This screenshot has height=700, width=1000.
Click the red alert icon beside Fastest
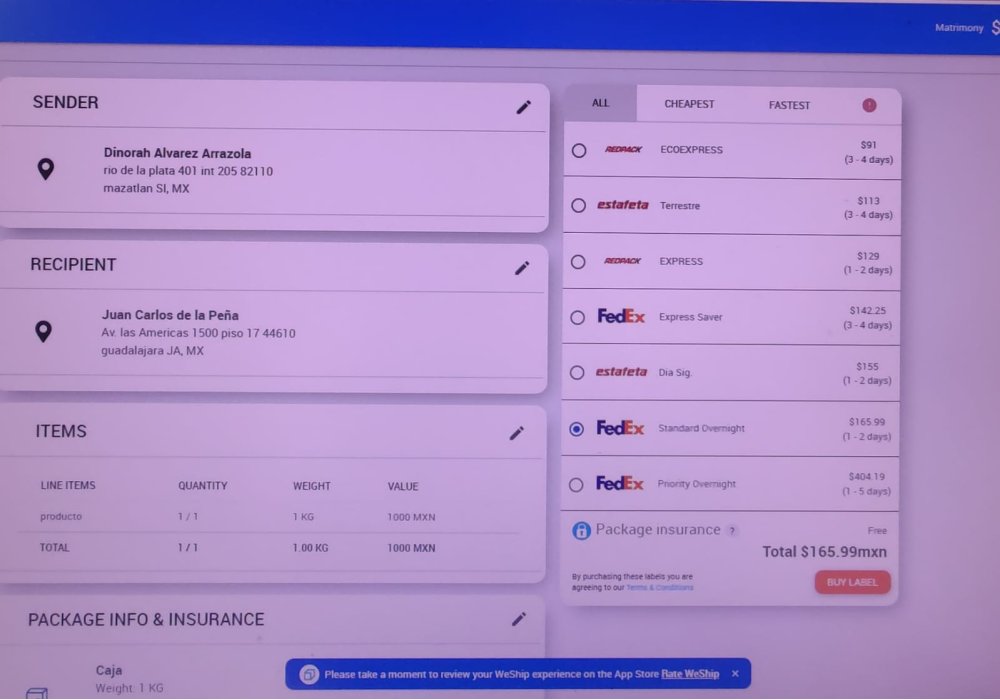(x=869, y=105)
